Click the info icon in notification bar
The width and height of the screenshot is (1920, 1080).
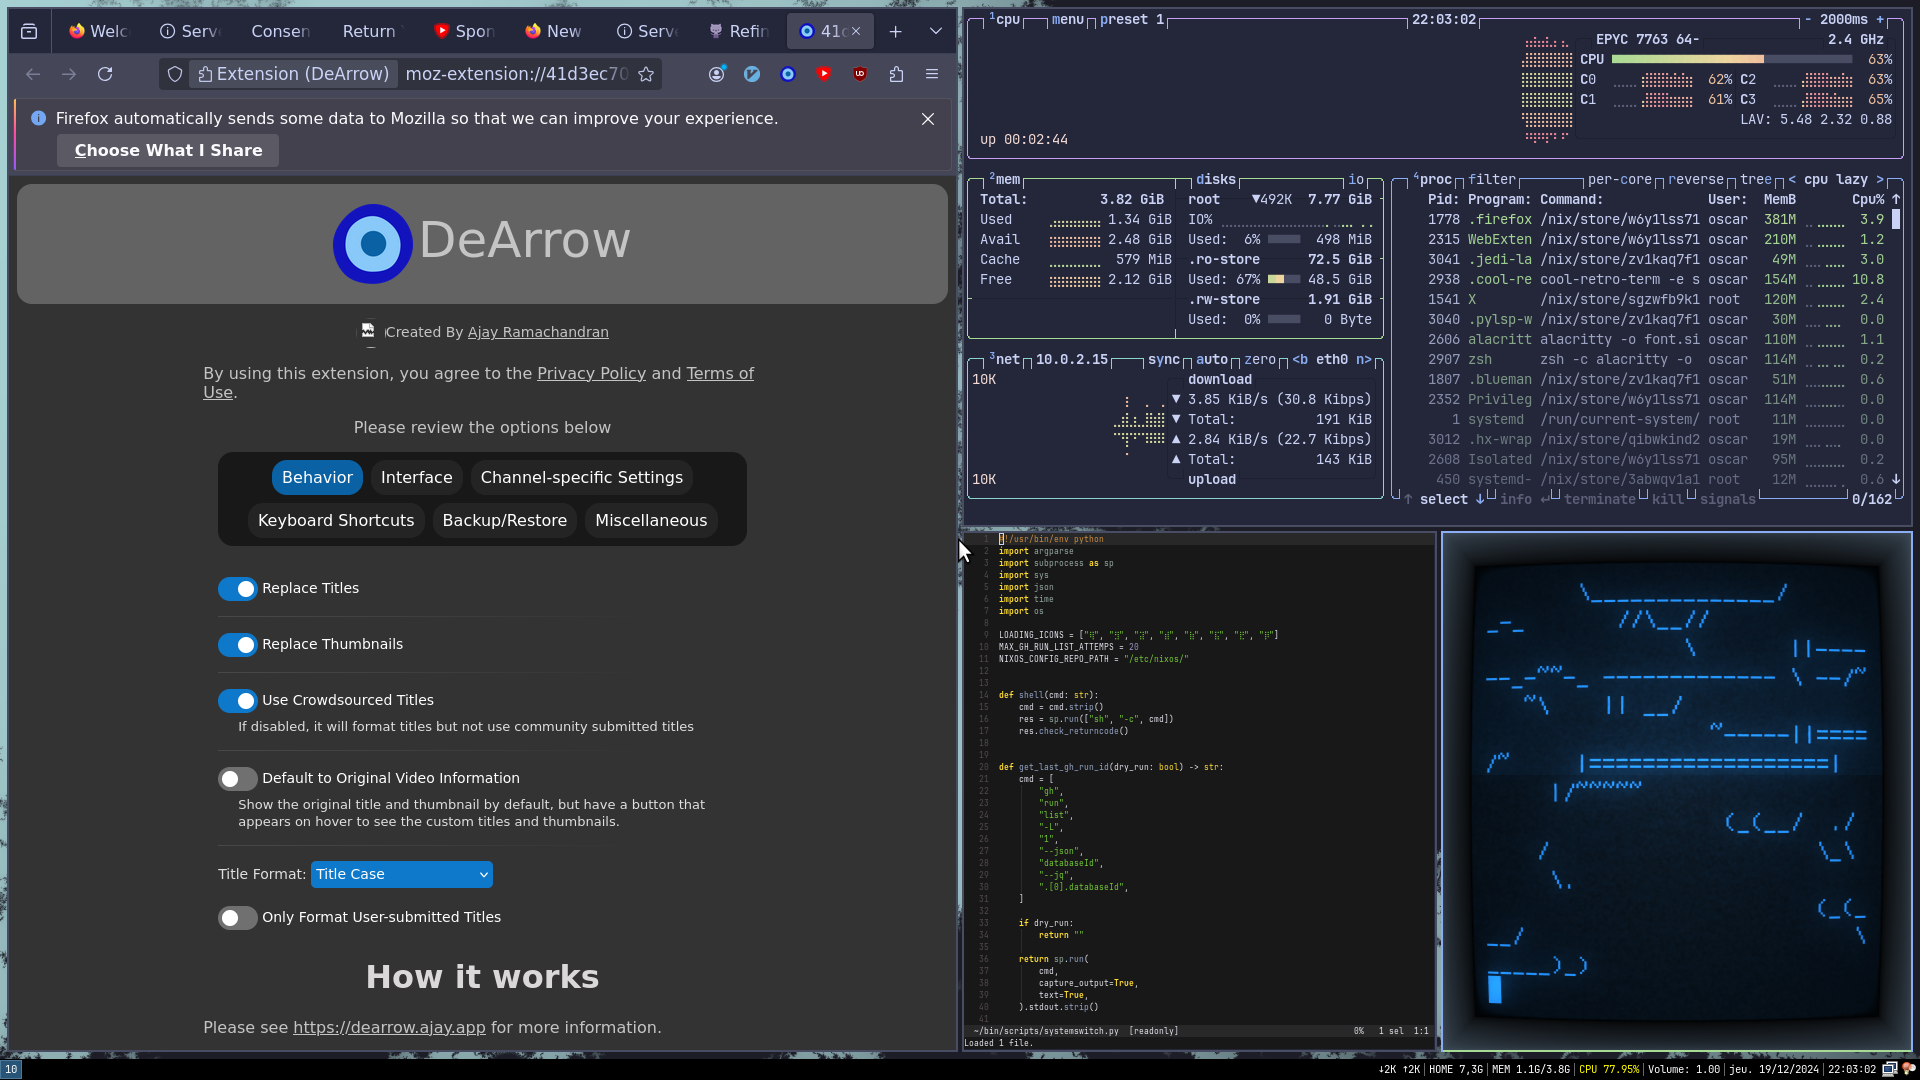pos(38,118)
